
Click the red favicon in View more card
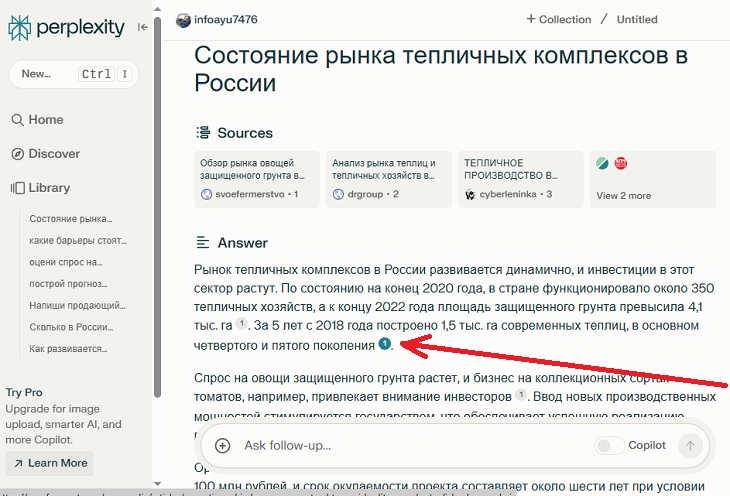tap(621, 163)
